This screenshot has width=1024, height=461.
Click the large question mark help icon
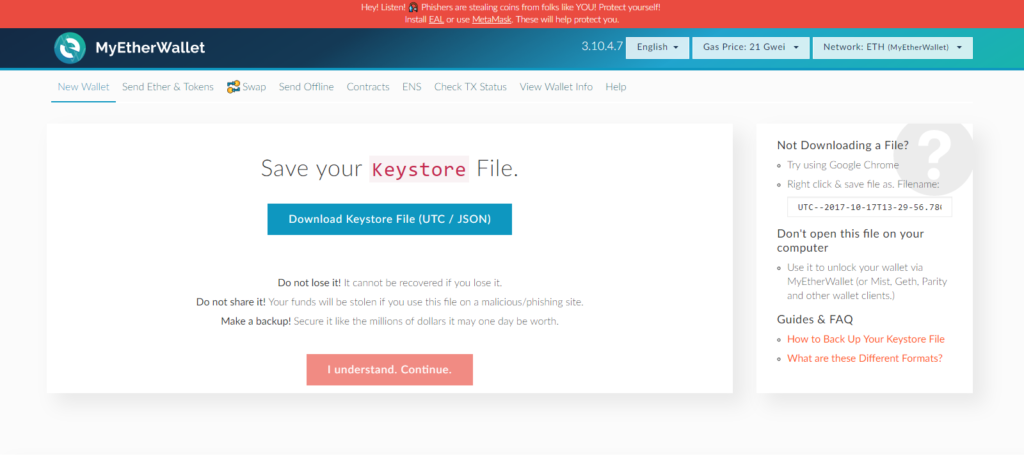[935, 155]
